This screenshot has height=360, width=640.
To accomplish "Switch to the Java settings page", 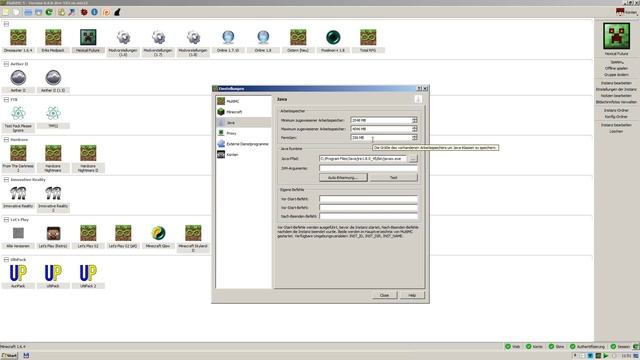I will 243,122.
